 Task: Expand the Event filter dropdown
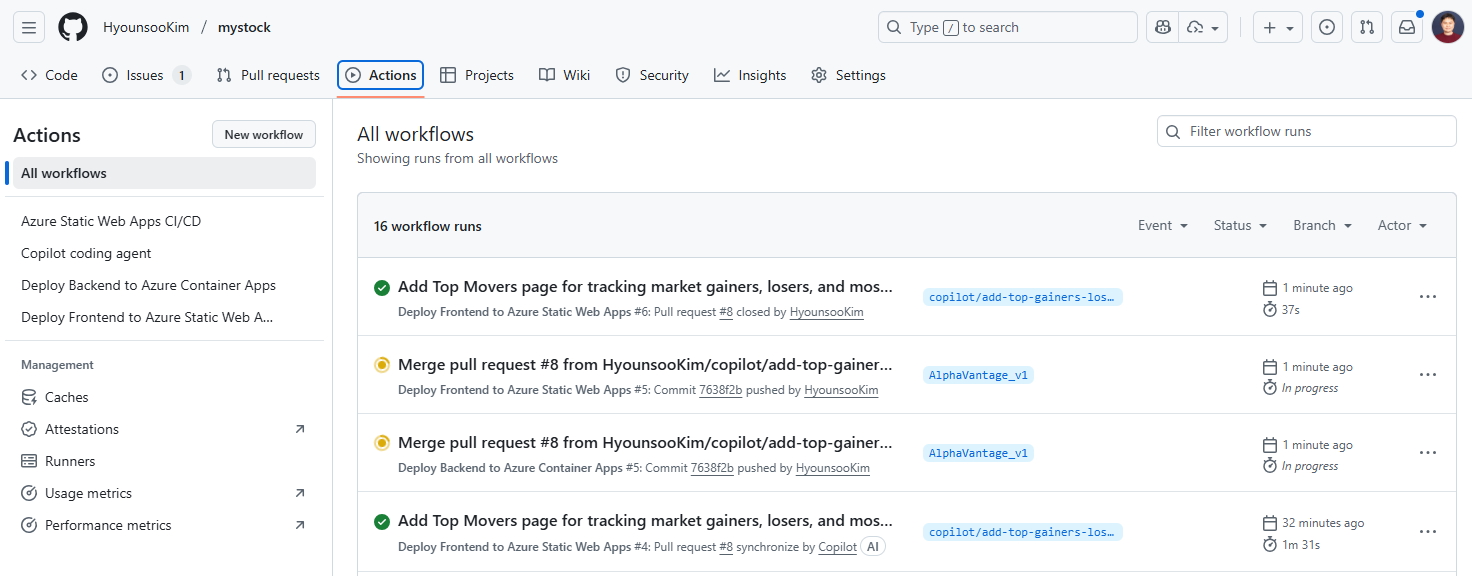pos(1162,226)
